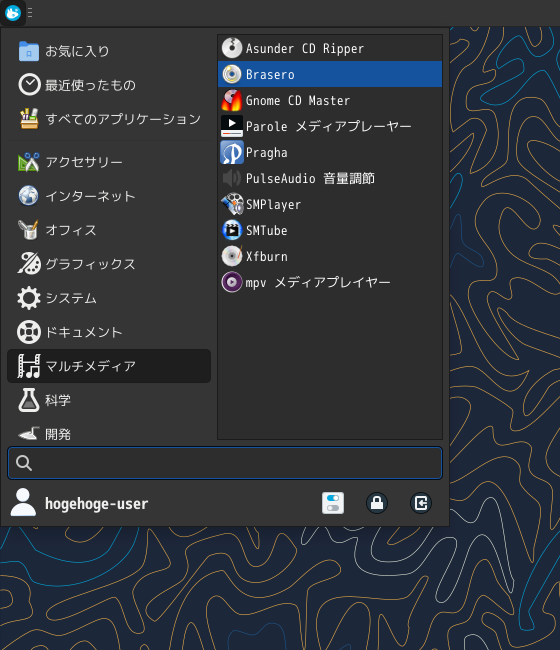Launch Gnome CD Master via flame icon
This screenshot has height=650, width=560.
pyautogui.click(x=232, y=100)
